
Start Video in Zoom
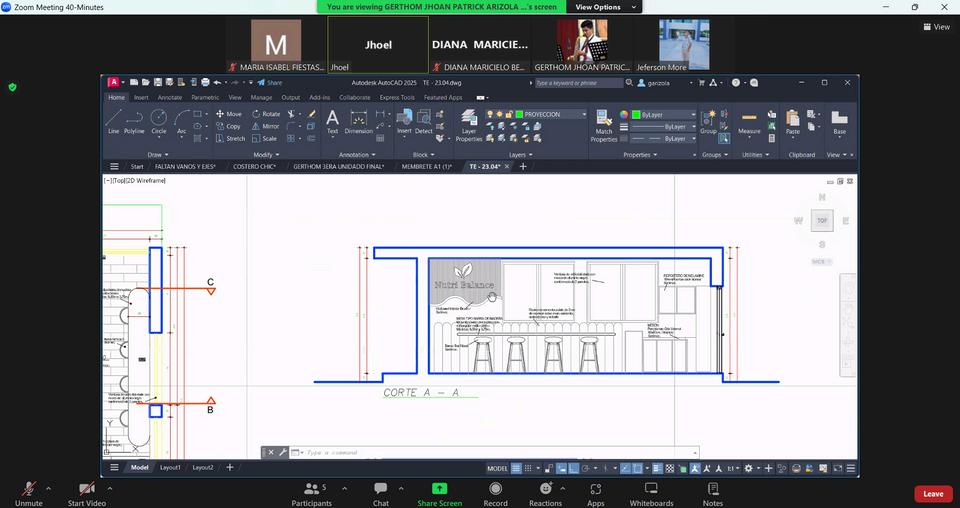(86, 495)
